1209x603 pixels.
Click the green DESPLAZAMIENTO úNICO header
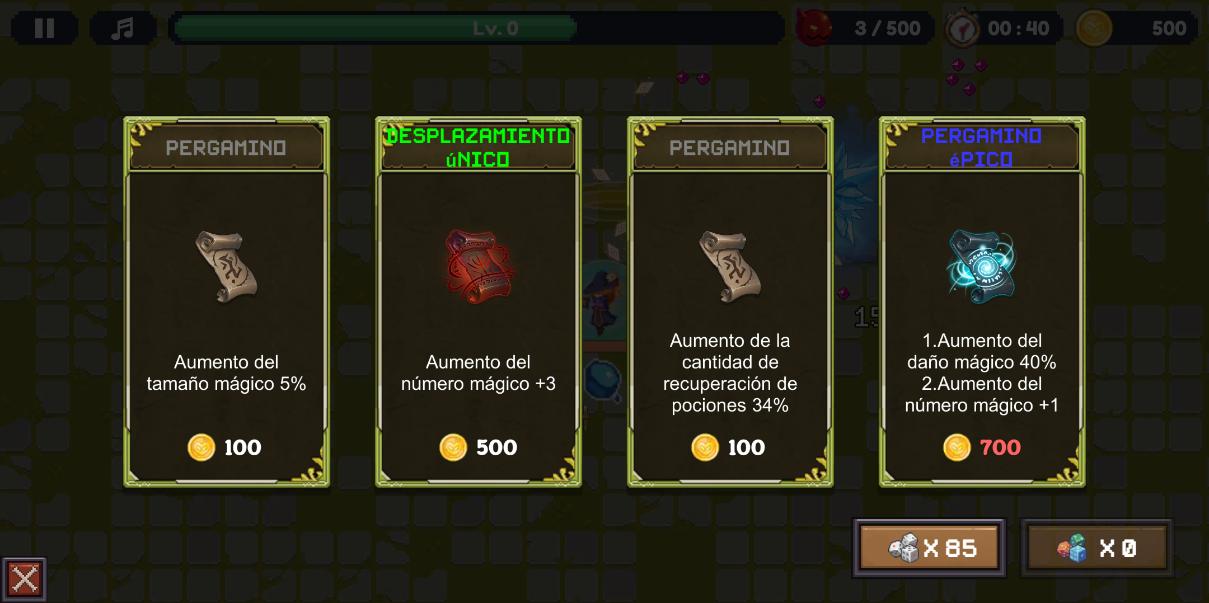478,147
